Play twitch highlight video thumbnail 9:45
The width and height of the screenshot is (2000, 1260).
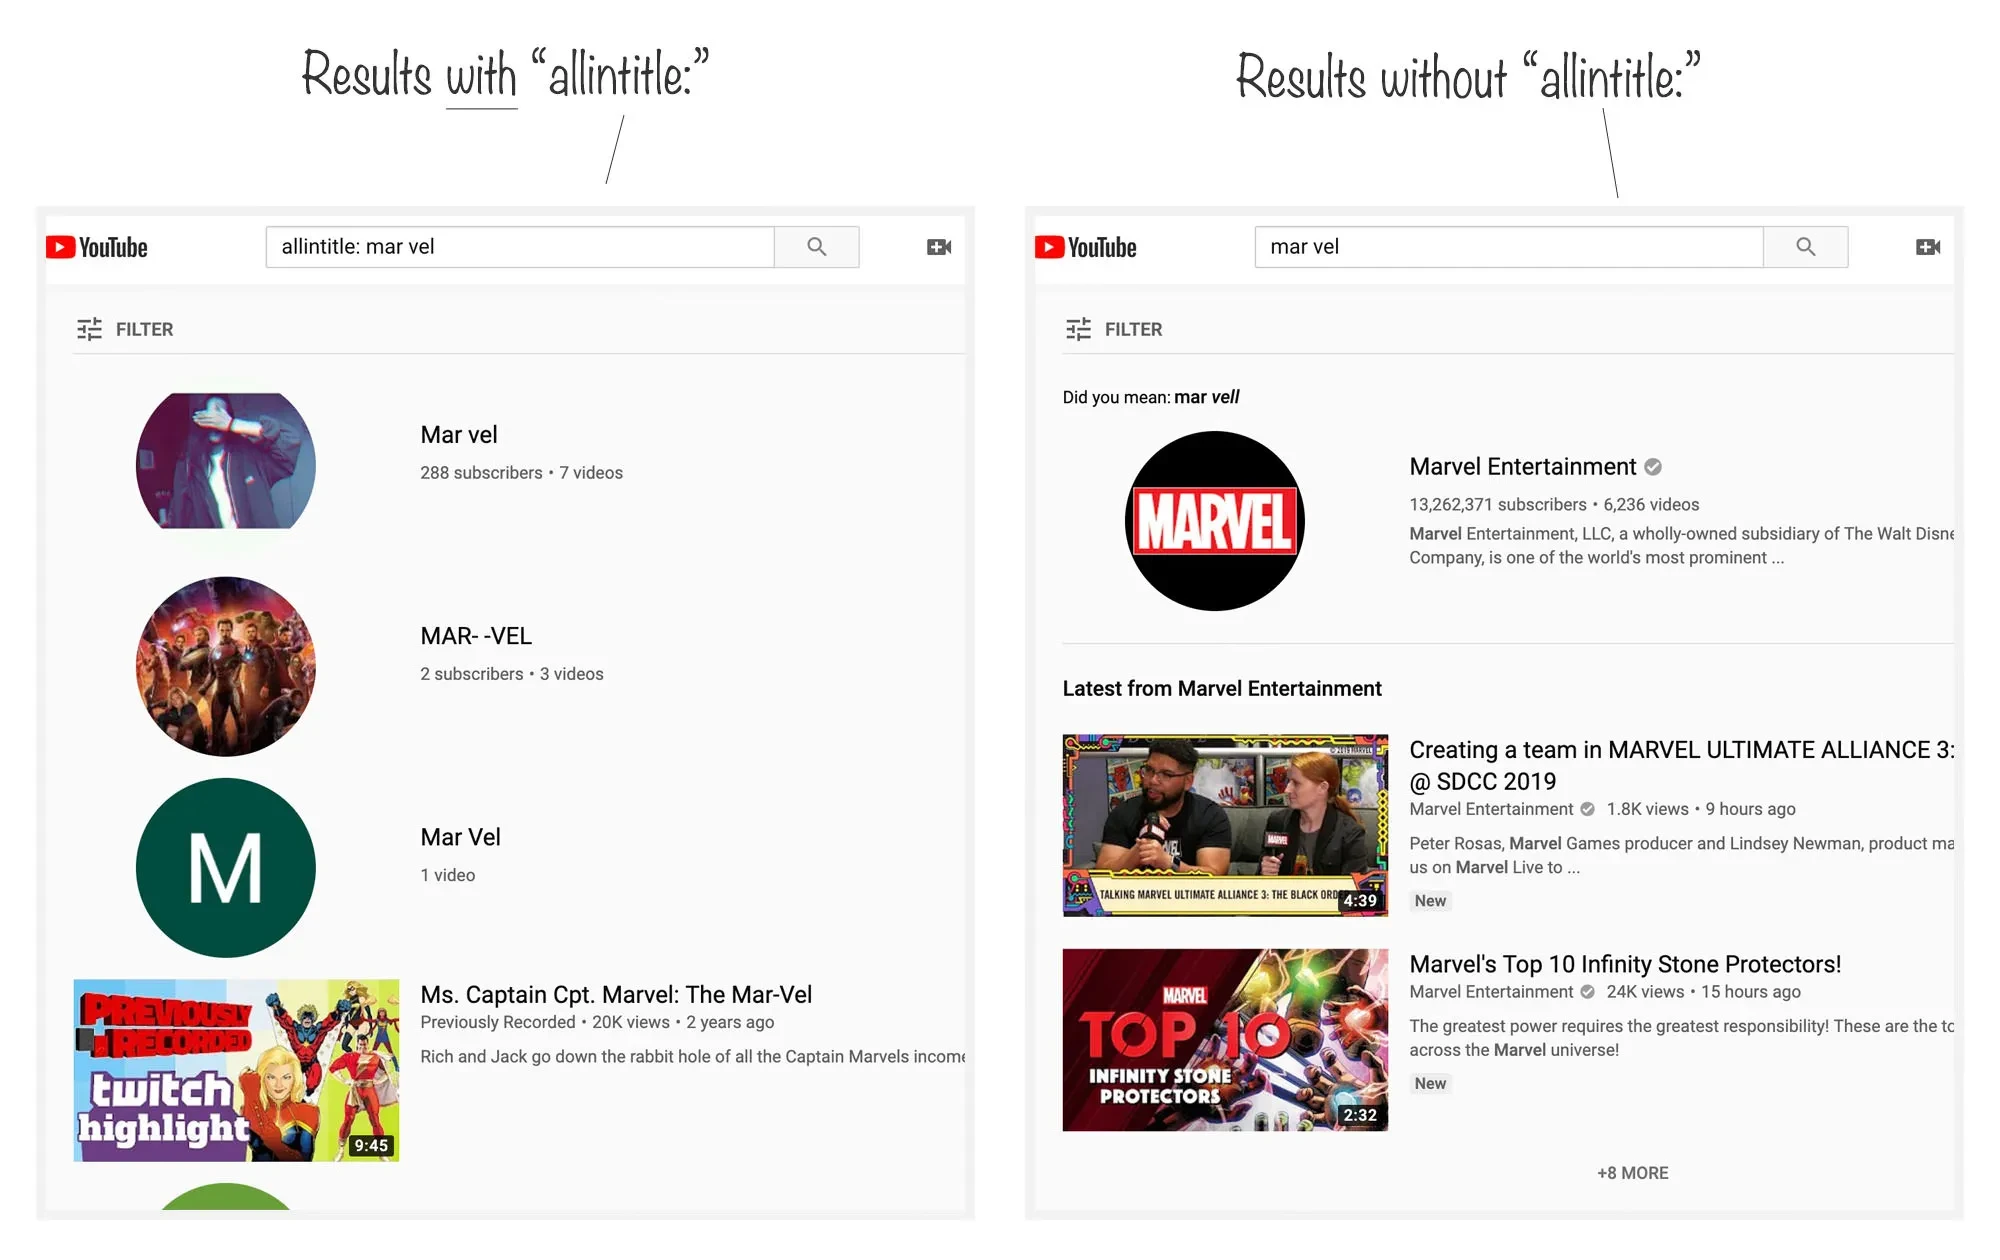pos(236,1070)
